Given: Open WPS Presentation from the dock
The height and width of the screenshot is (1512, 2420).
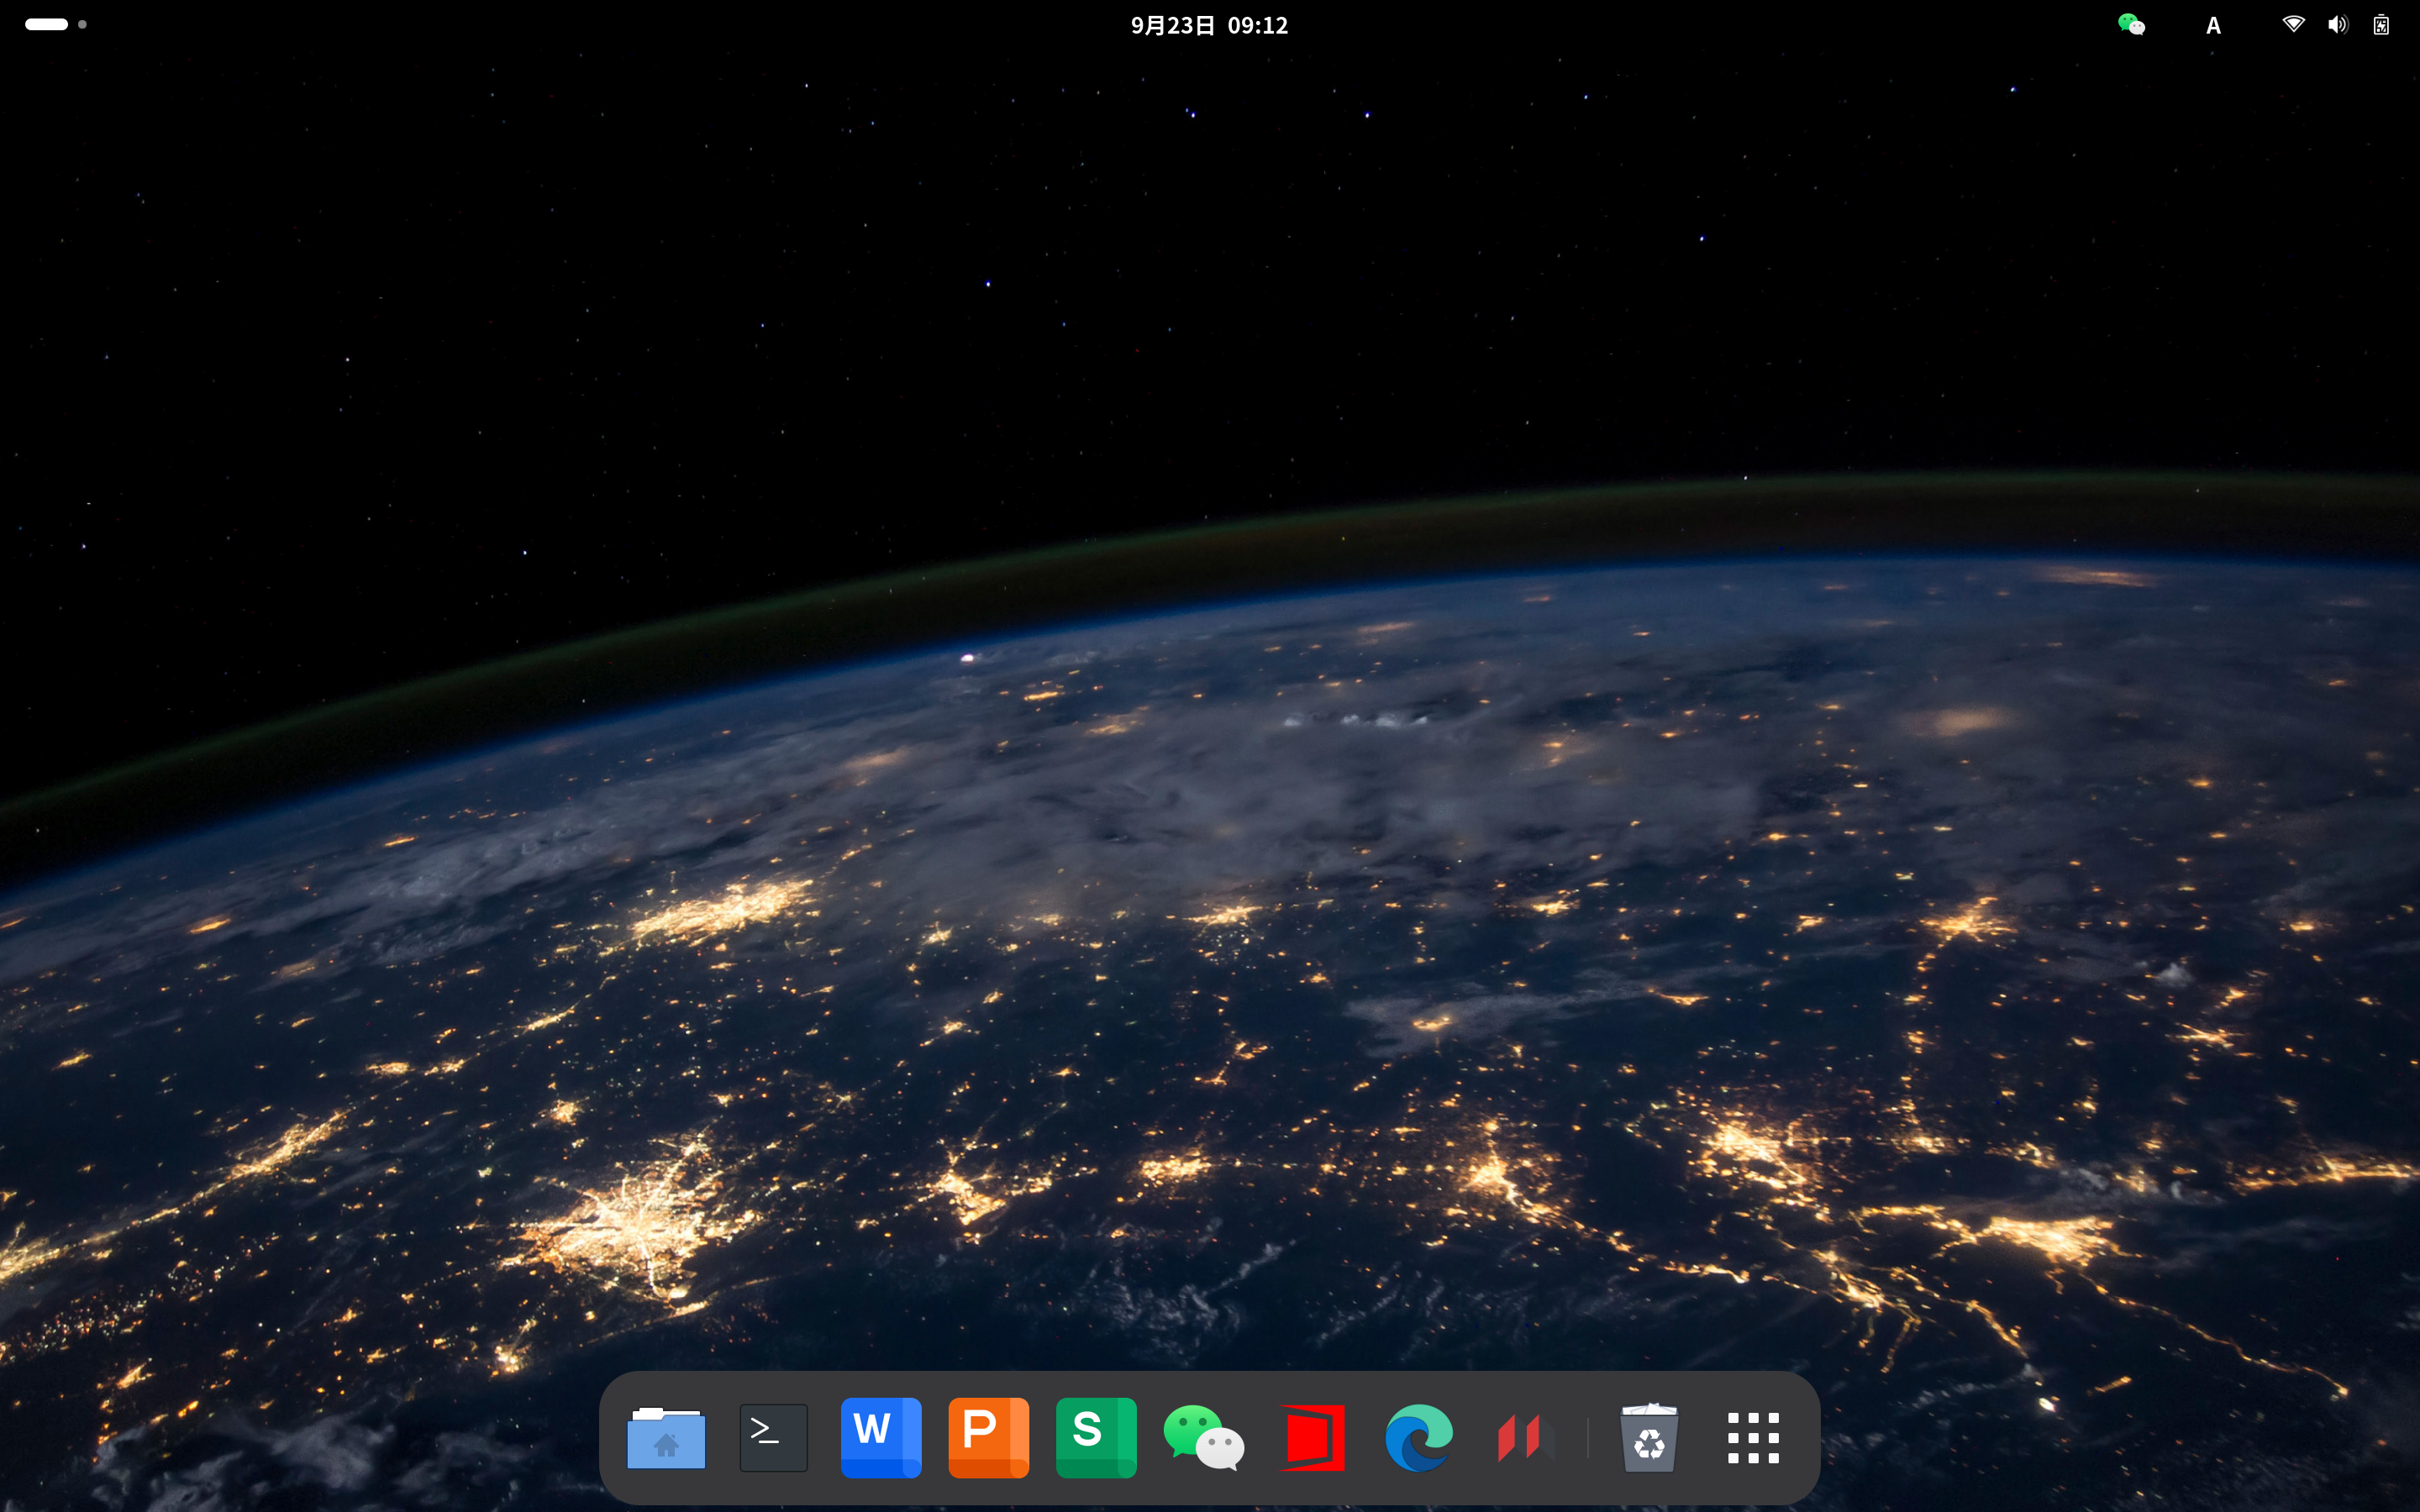Looking at the screenshot, I should click(x=988, y=1438).
